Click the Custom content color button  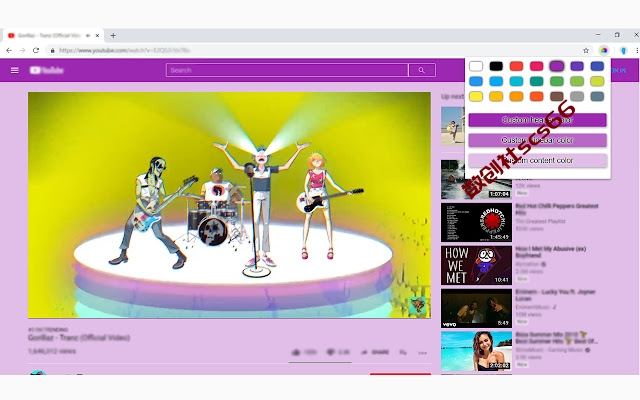click(x=537, y=160)
